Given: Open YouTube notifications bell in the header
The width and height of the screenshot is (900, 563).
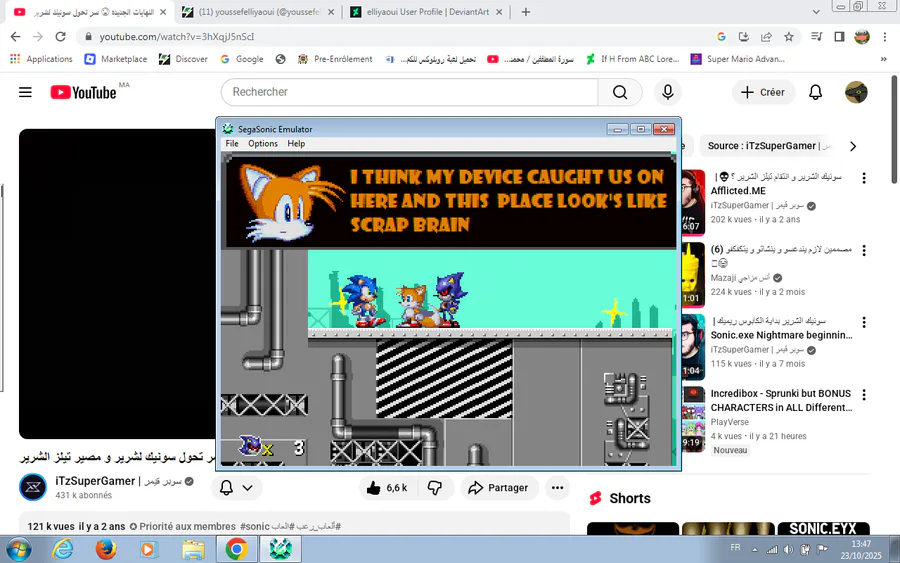Looking at the screenshot, I should coord(816,92).
